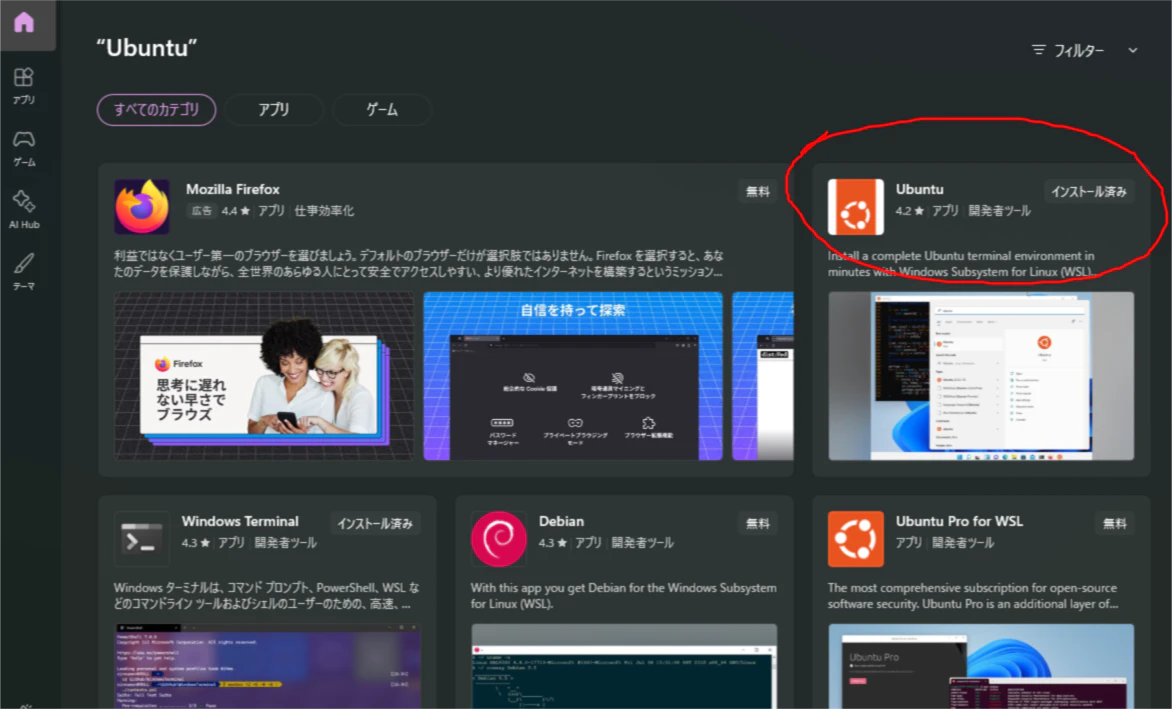Click the Windows Terminal description text

[x=266, y=595]
